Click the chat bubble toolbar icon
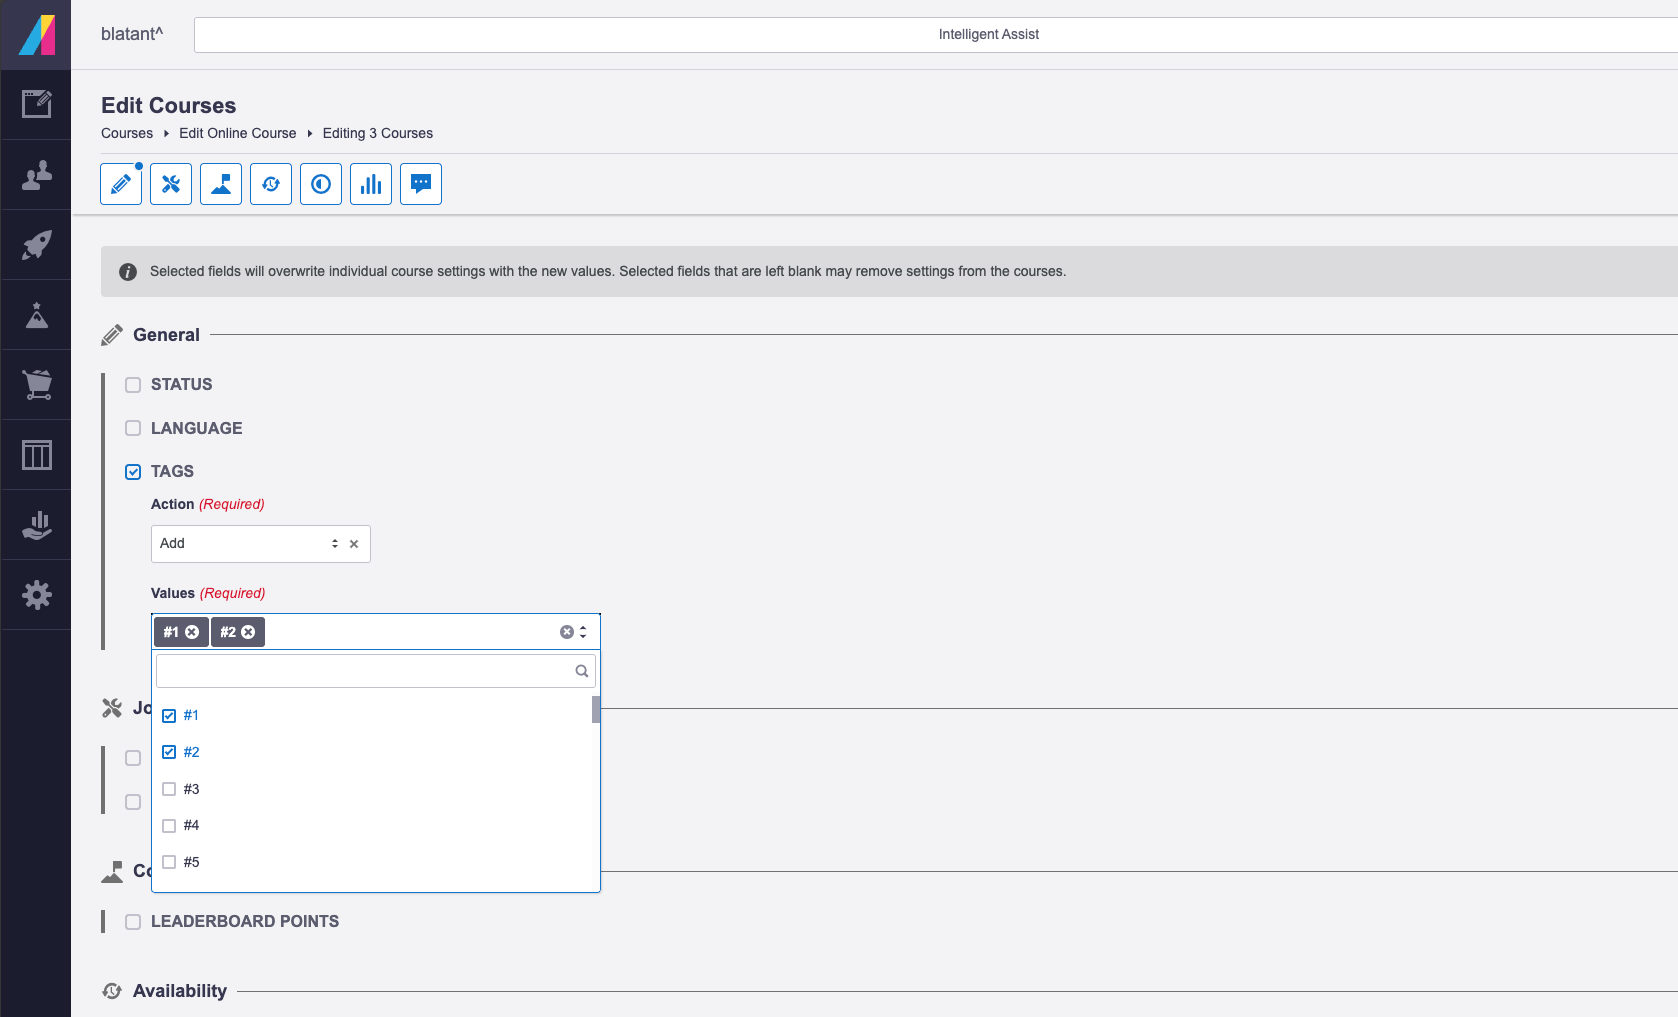Viewport: 1678px width, 1017px height. click(x=421, y=184)
